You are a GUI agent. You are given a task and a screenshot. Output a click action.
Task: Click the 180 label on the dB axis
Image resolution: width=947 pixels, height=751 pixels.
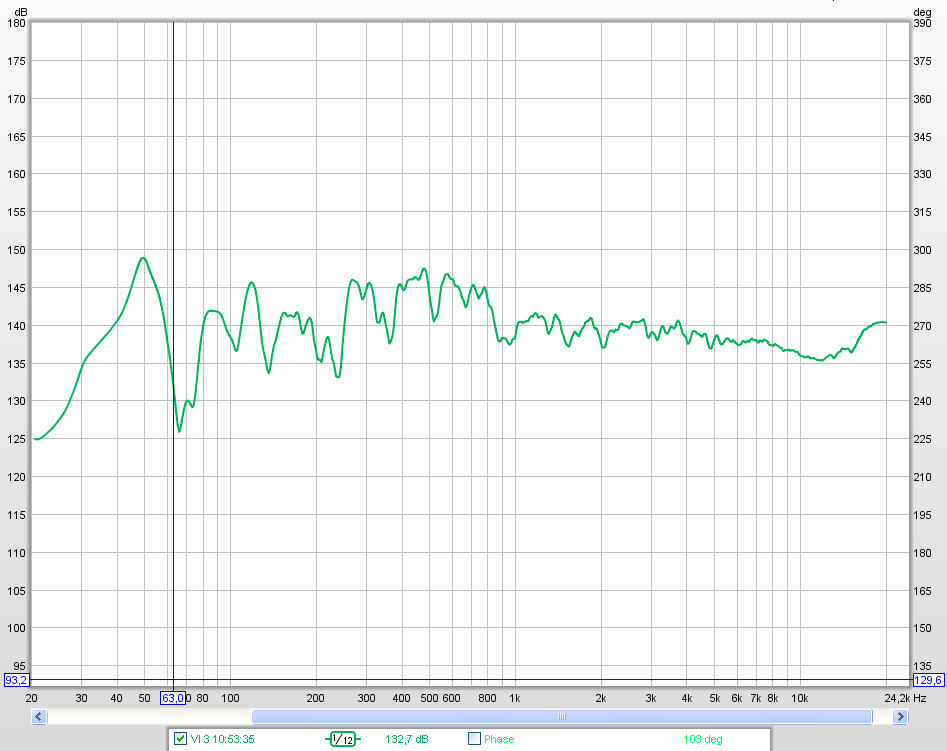pyautogui.click(x=16, y=23)
